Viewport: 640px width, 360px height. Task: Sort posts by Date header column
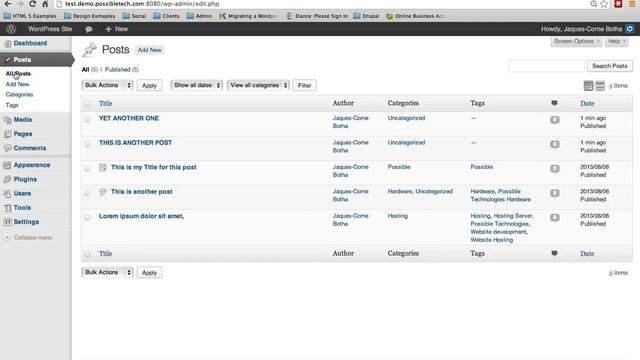tap(587, 103)
